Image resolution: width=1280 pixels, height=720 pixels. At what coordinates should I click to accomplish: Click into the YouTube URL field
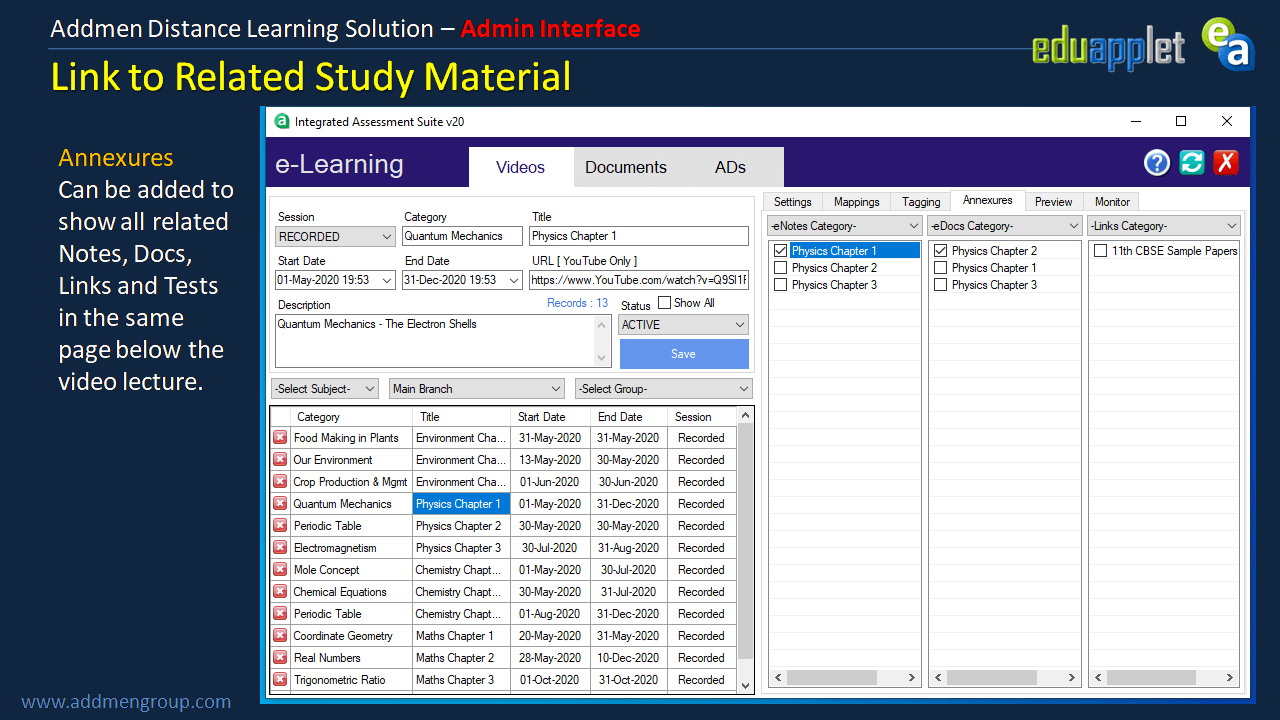pos(639,281)
